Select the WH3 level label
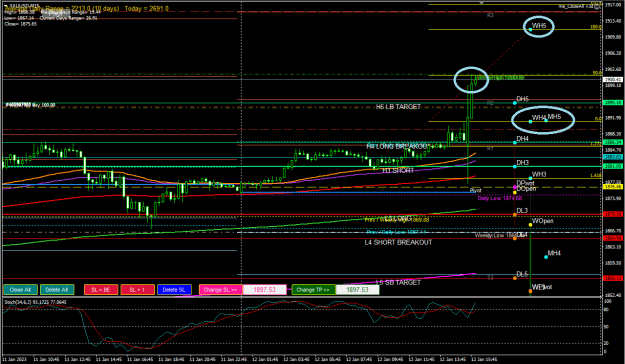625x364 pixels. (x=539, y=174)
